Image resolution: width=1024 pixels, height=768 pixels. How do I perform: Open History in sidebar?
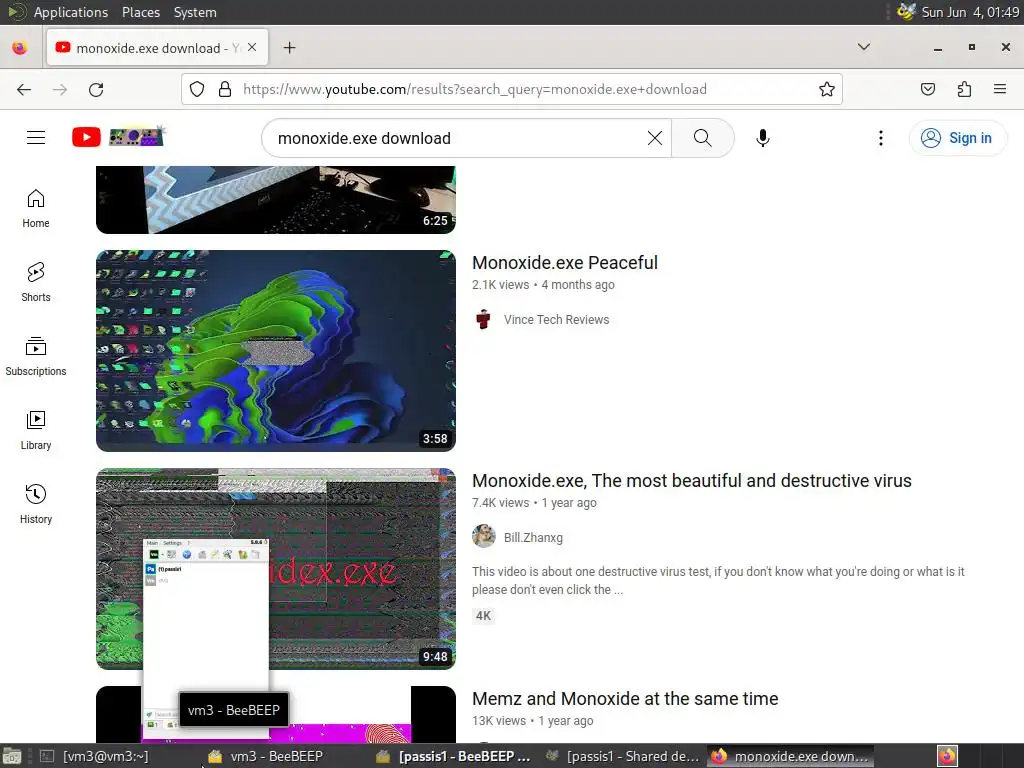pos(36,504)
